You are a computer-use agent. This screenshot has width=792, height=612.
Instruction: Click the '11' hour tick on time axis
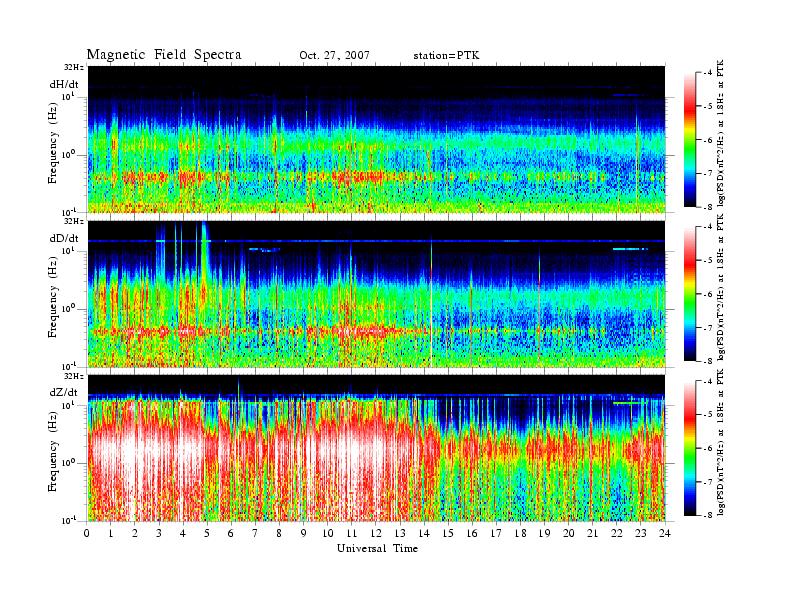pyautogui.click(x=352, y=534)
